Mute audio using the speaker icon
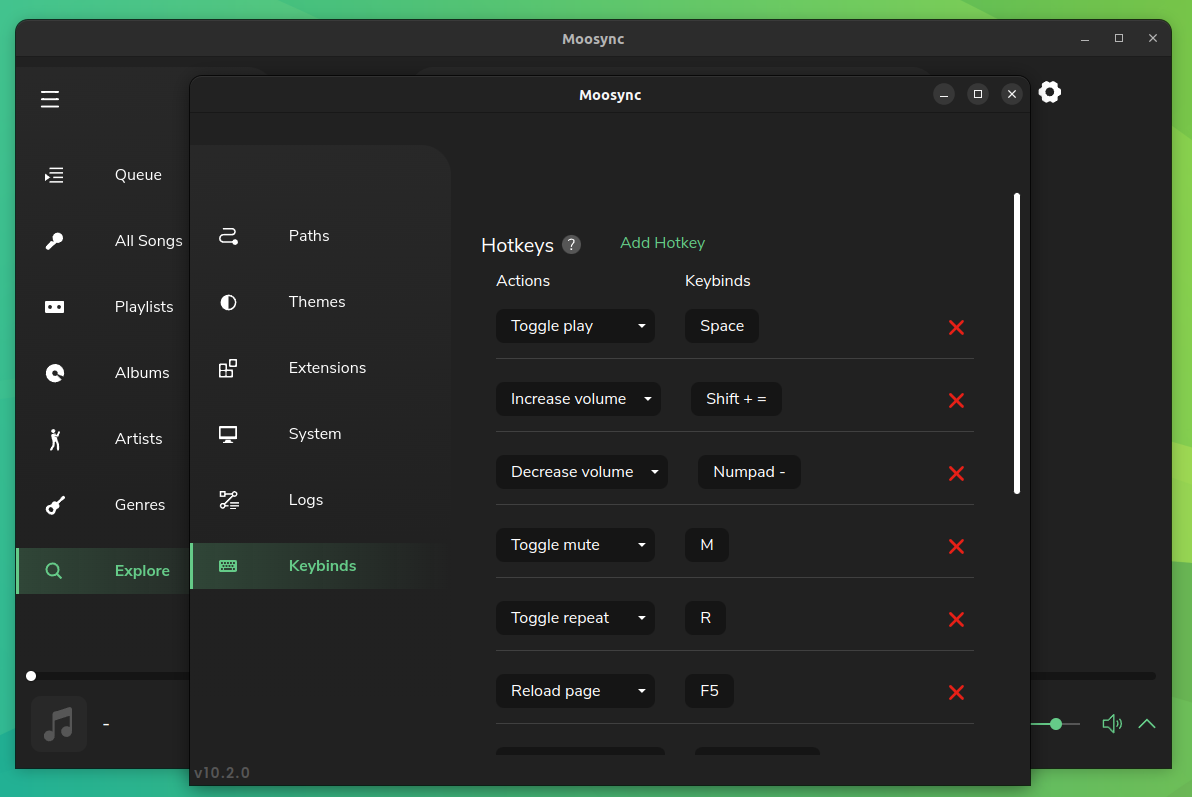The height and width of the screenshot is (797, 1192). tap(1112, 723)
